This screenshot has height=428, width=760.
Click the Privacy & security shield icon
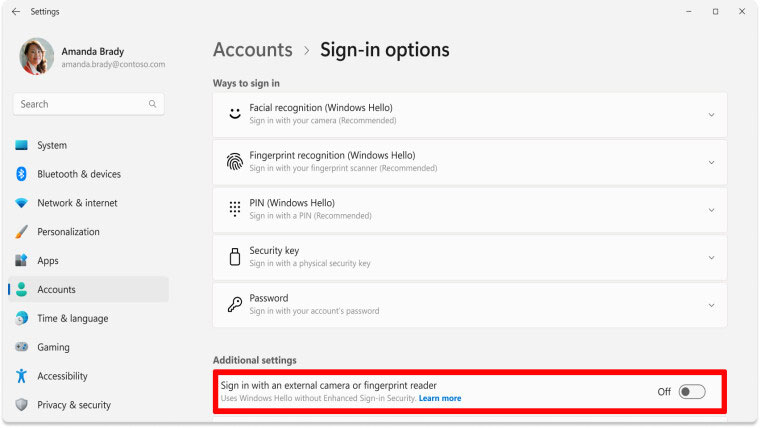21,405
